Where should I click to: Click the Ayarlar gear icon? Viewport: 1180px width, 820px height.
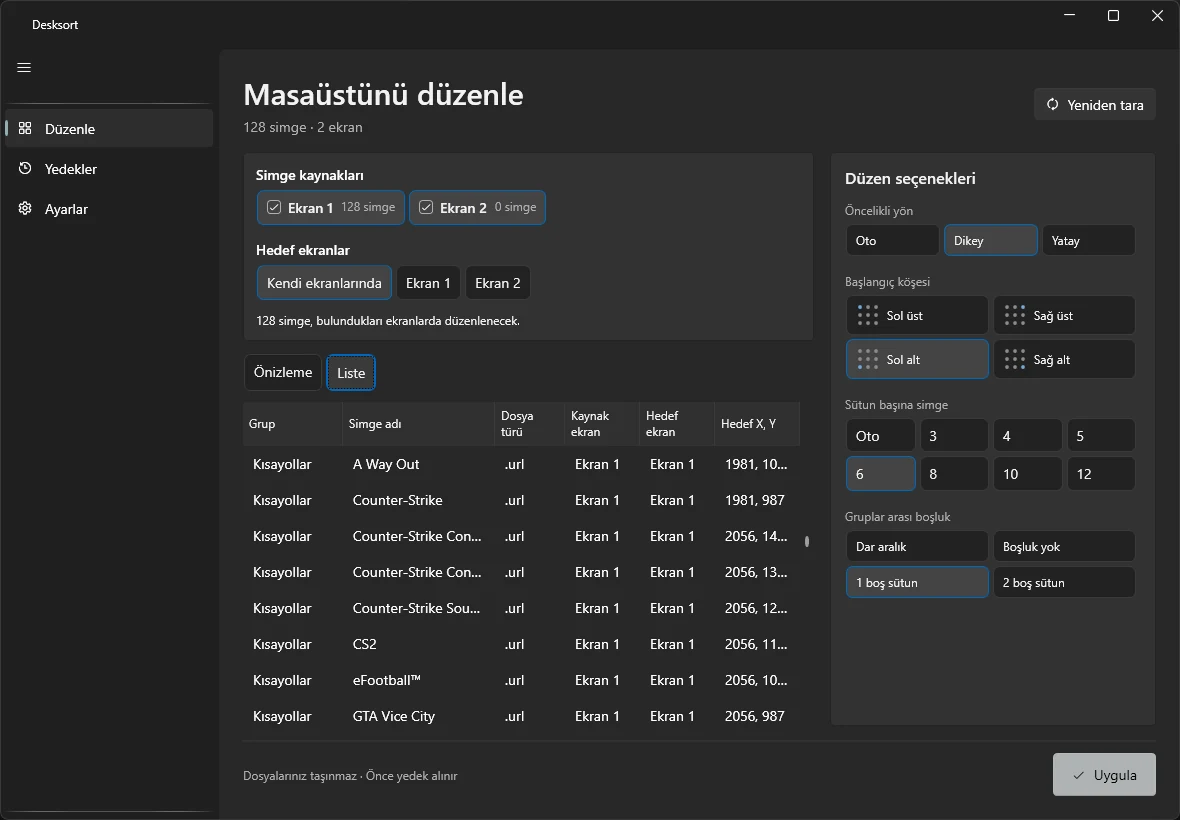pos(25,208)
